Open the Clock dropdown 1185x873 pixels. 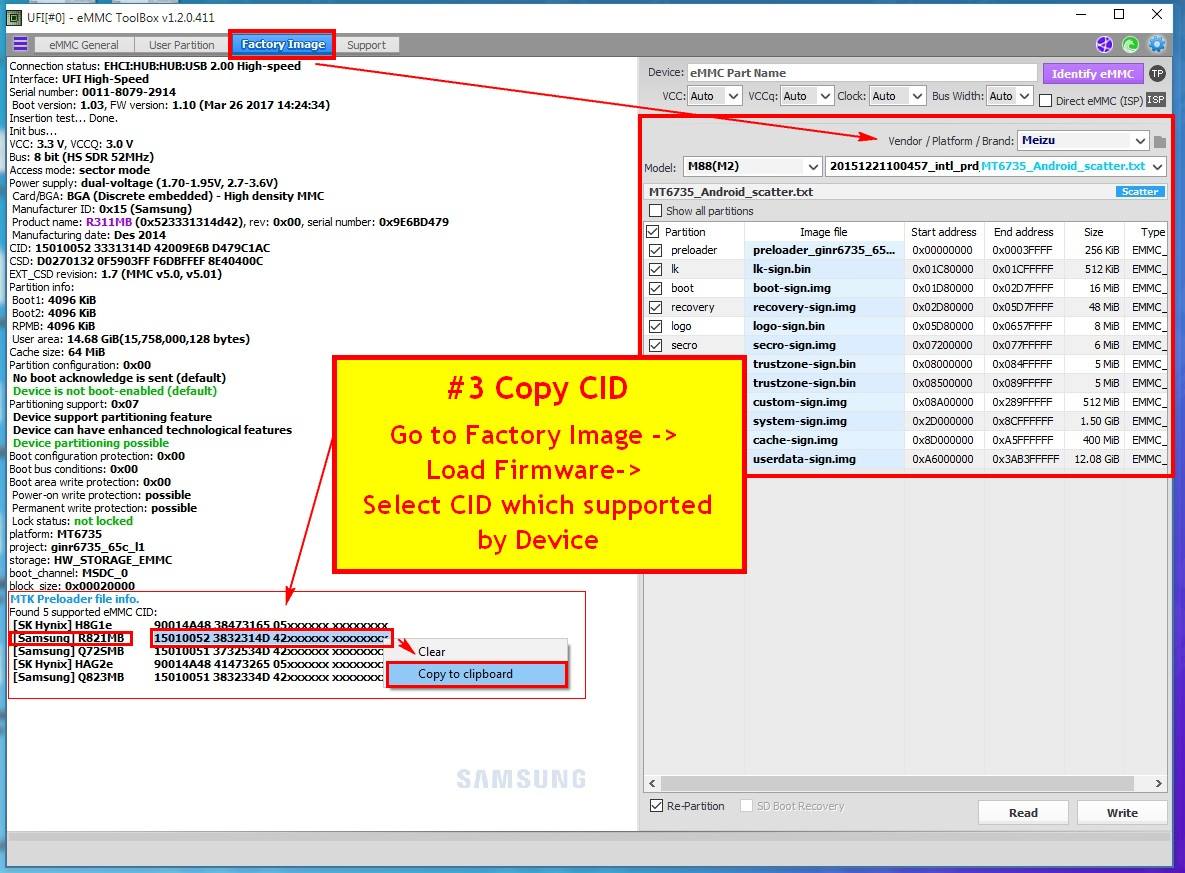[x=896, y=96]
